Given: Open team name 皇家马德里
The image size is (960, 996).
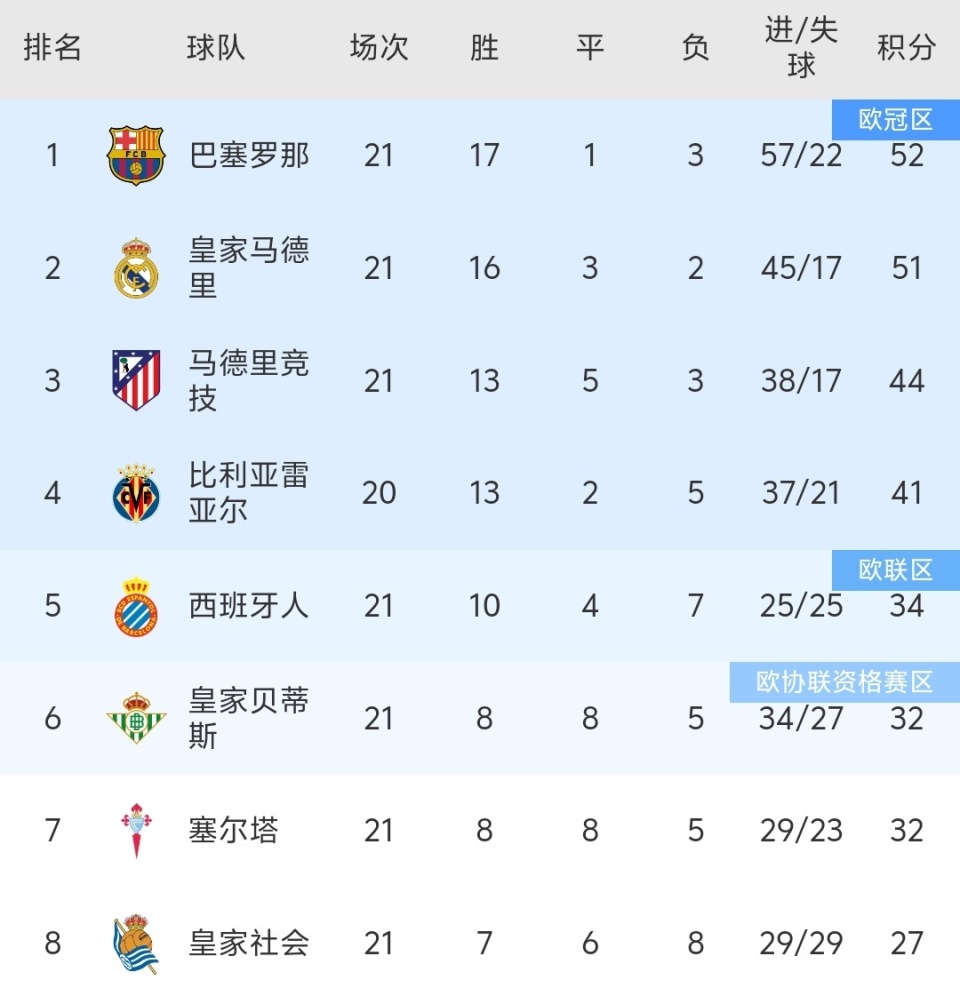Looking at the screenshot, I should (249, 268).
